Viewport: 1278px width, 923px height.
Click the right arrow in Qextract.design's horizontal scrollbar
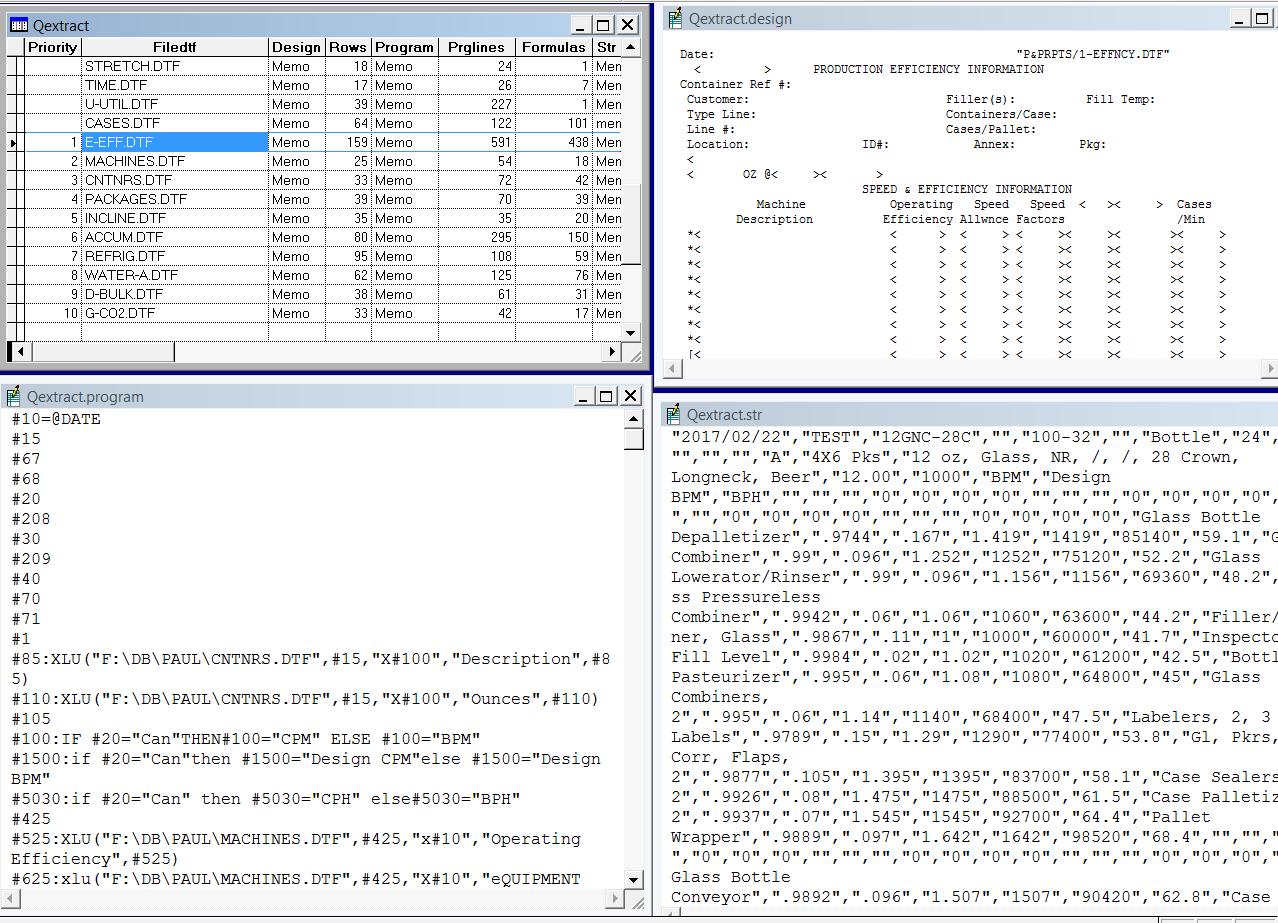(x=1270, y=369)
